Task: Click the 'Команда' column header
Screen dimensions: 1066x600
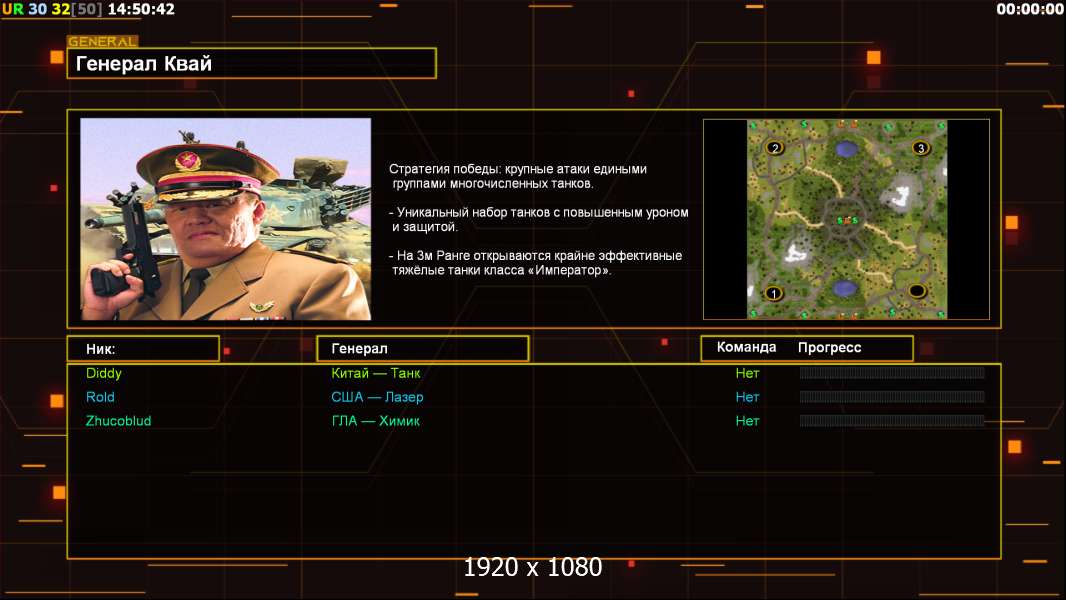Action: click(x=746, y=347)
